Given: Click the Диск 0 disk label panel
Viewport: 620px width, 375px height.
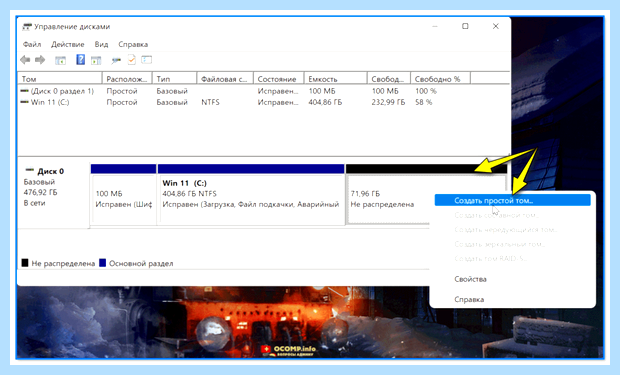Looking at the screenshot, I should pos(54,195).
